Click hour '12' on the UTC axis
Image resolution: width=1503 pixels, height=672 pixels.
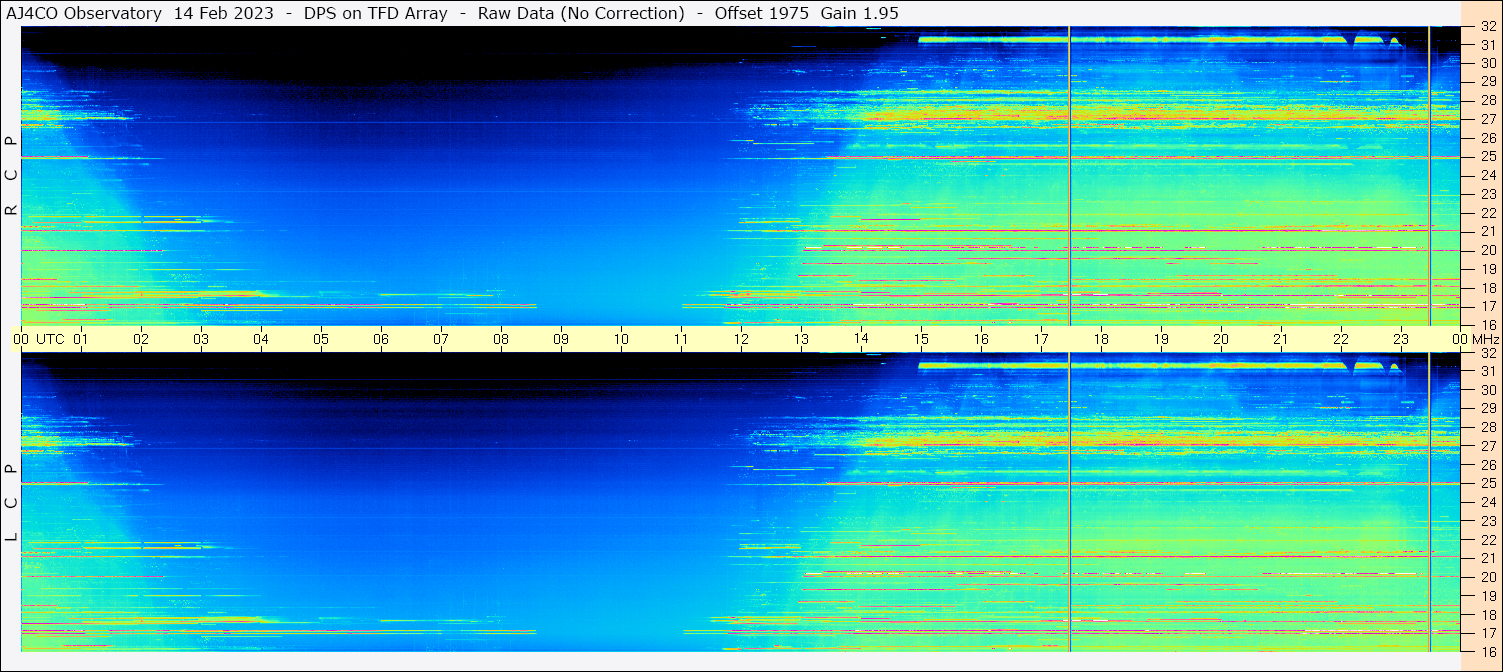pyautogui.click(x=741, y=339)
